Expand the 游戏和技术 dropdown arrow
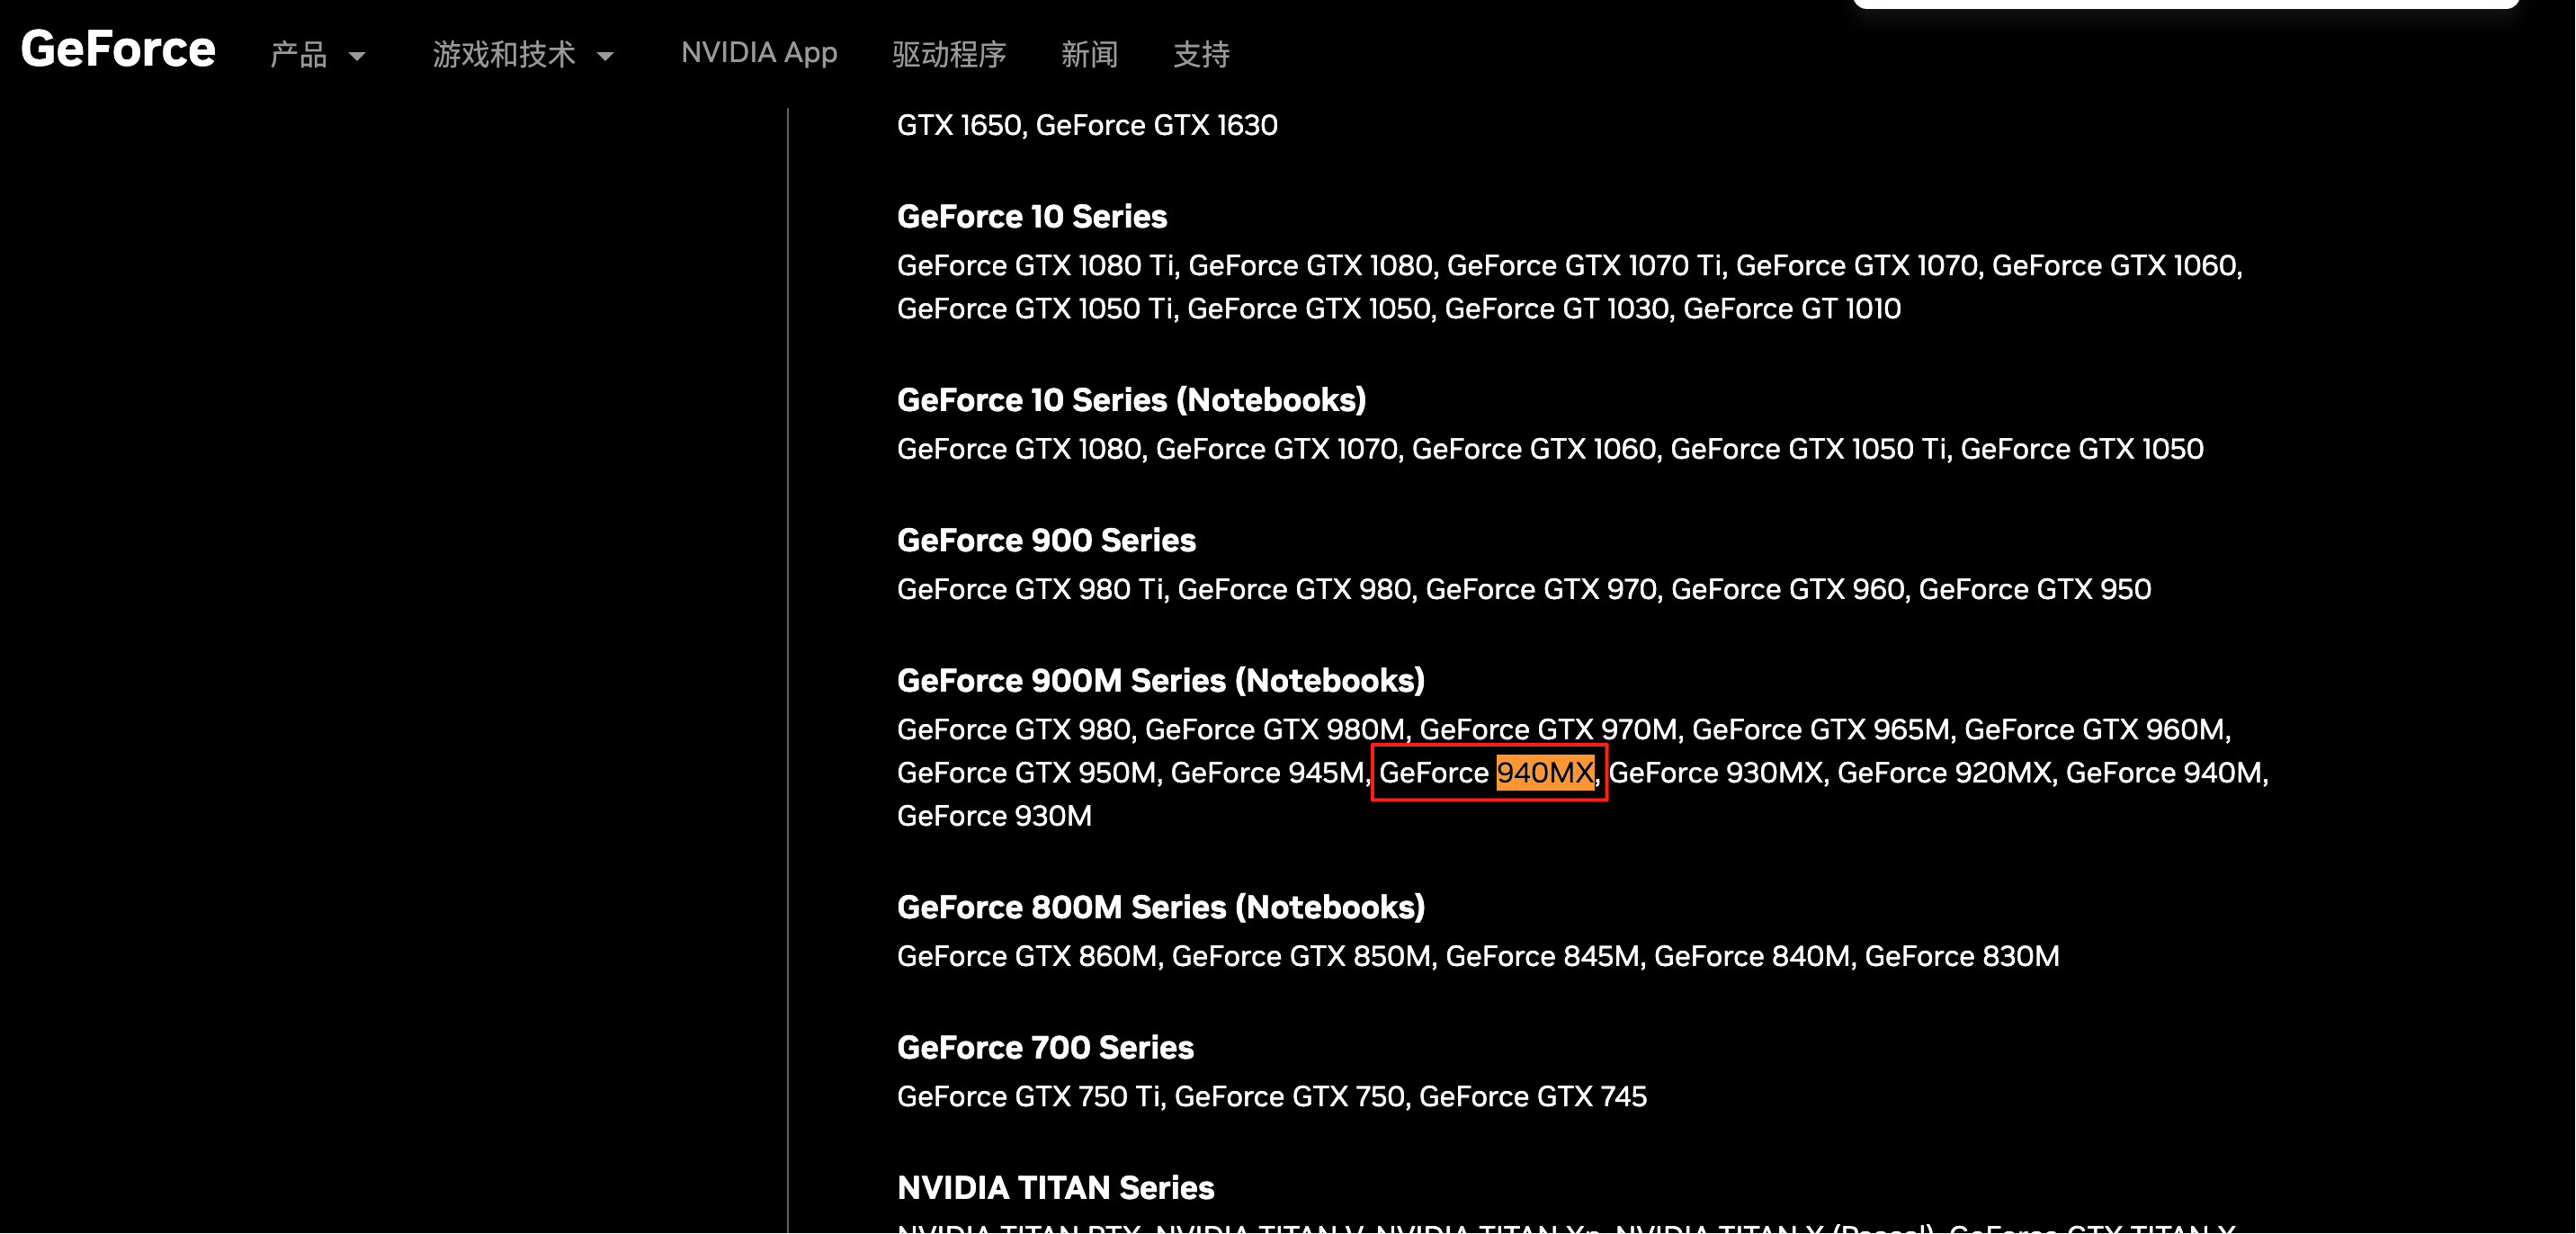Viewport: 2576px width, 1234px height. pyautogui.click(x=605, y=56)
